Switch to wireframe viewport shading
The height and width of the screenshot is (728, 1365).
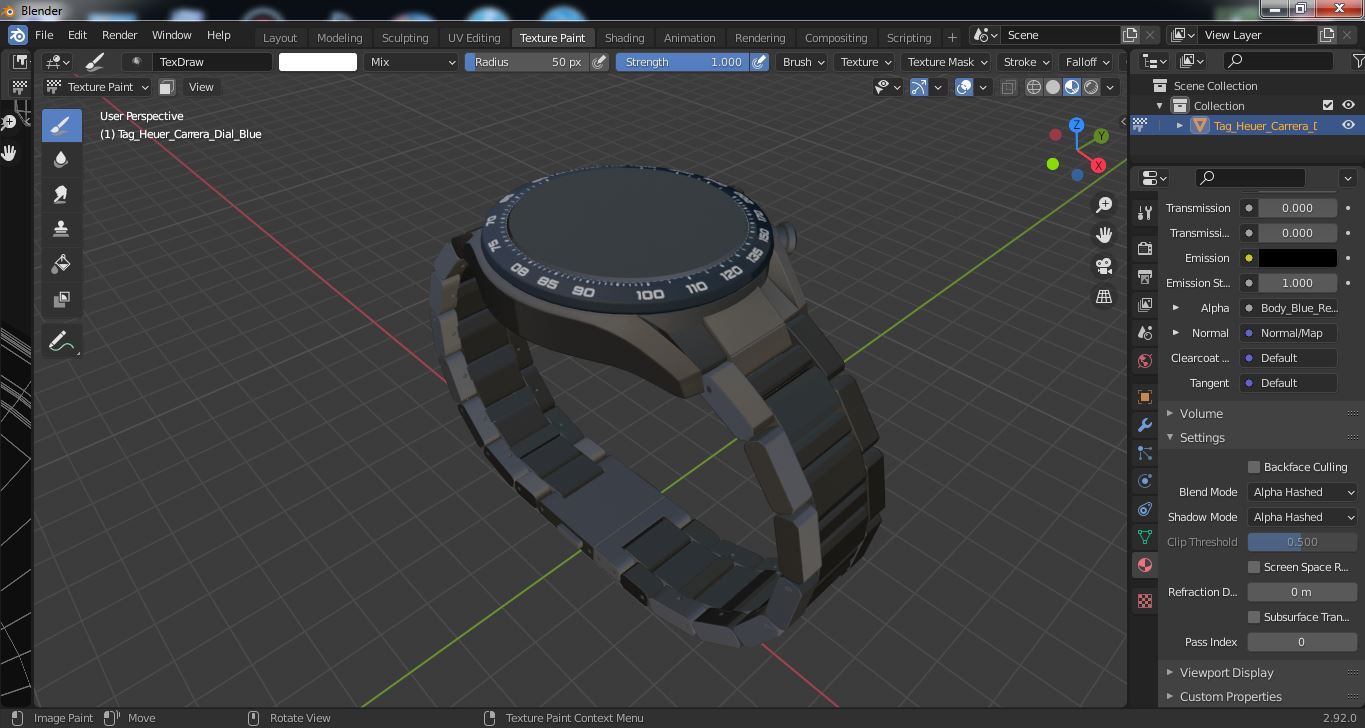click(1034, 87)
